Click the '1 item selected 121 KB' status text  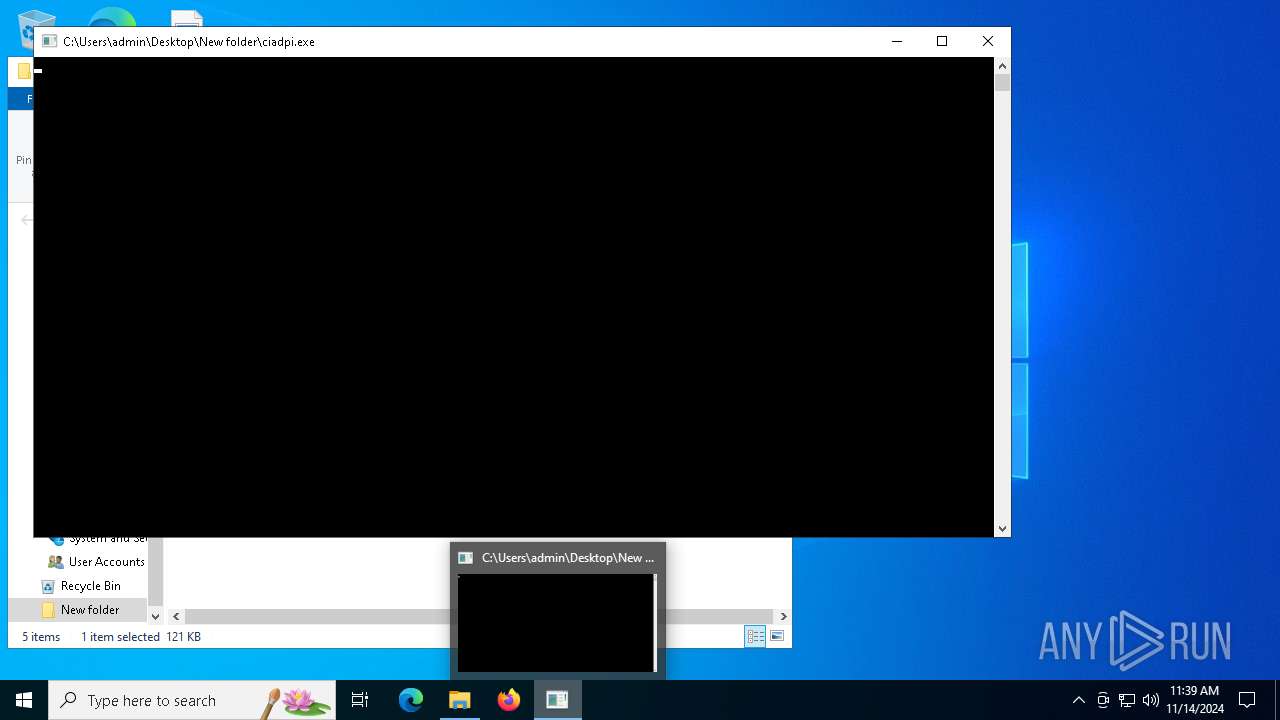click(141, 637)
